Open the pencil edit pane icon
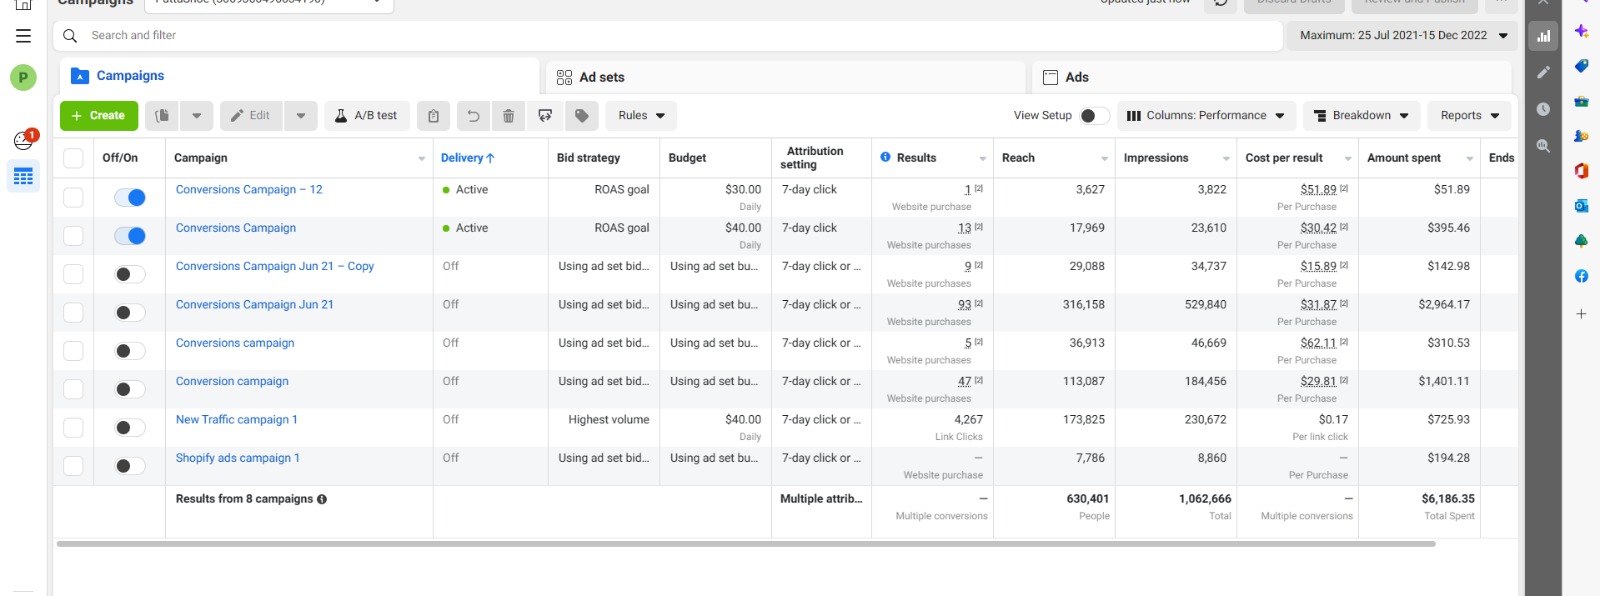 (1544, 72)
